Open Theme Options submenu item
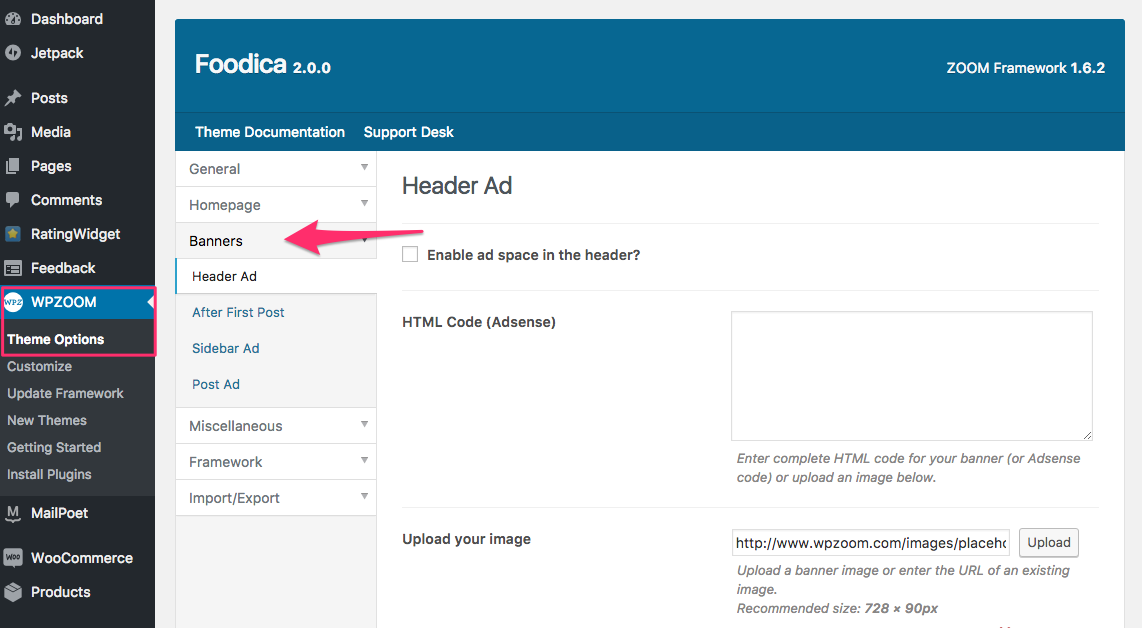 55,339
